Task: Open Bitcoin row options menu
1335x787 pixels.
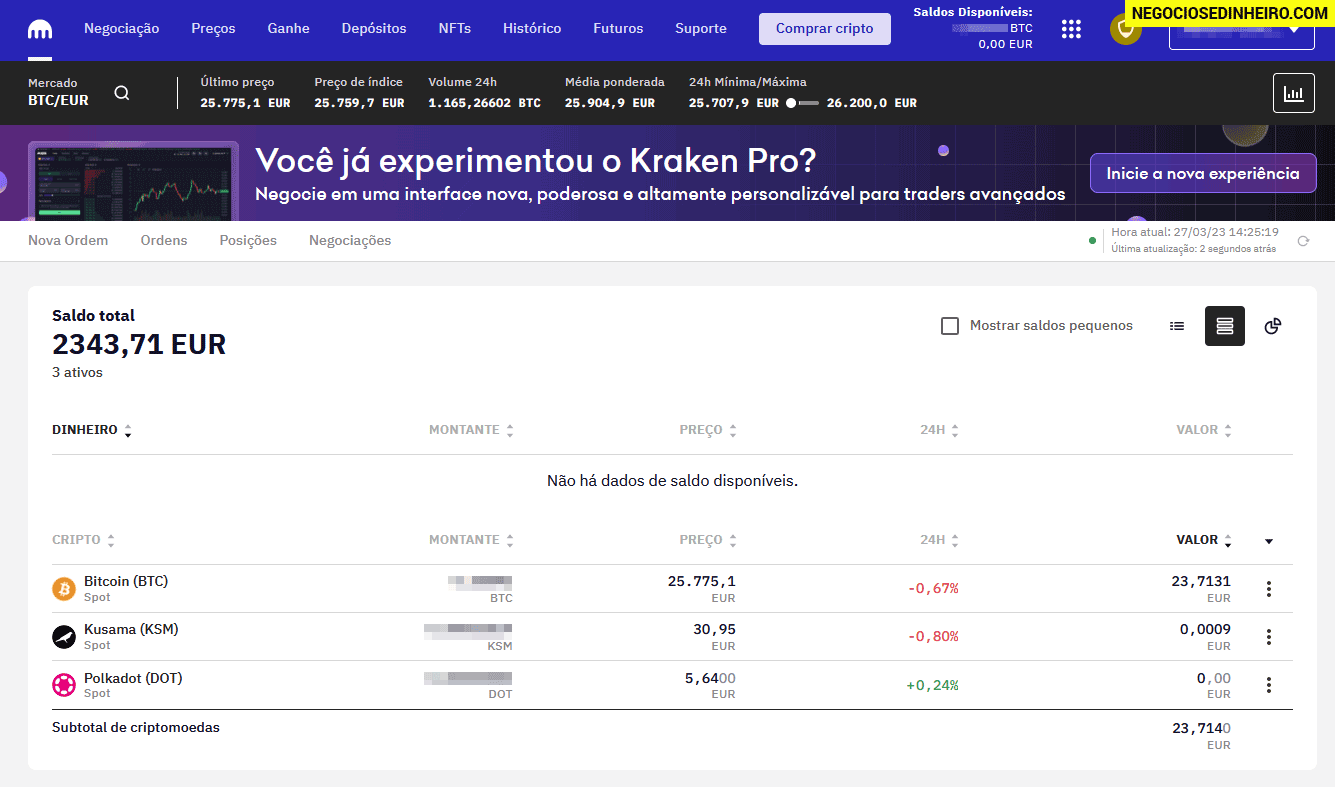Action: pos(1269,589)
